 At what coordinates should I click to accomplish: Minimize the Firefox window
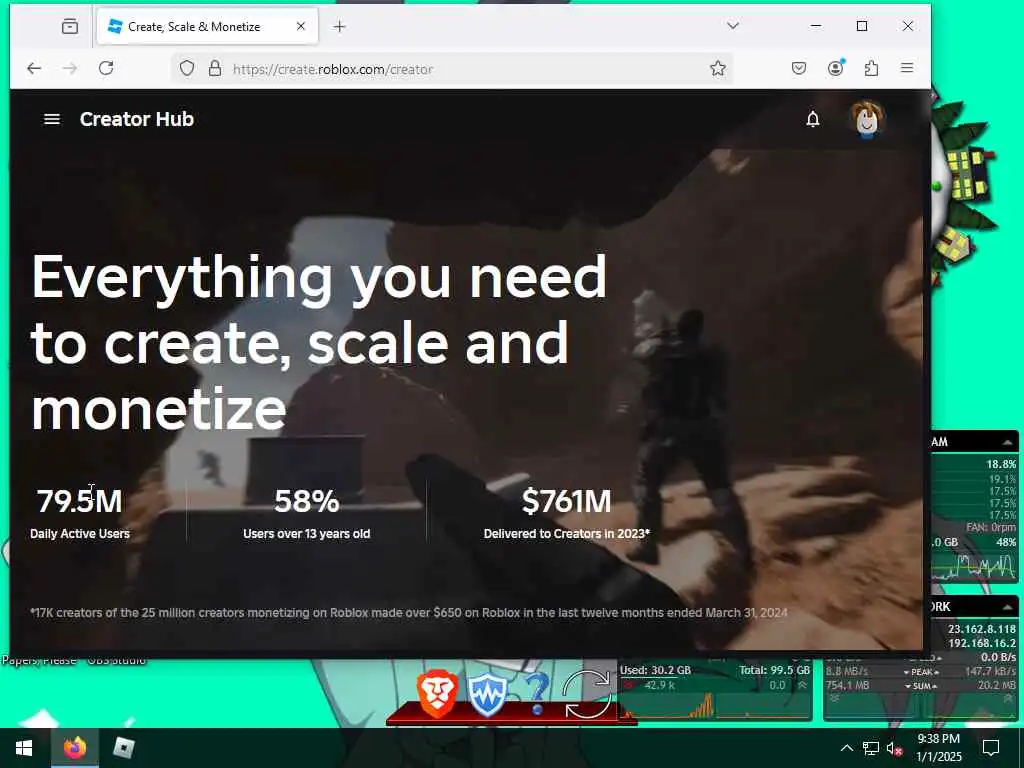(816, 25)
